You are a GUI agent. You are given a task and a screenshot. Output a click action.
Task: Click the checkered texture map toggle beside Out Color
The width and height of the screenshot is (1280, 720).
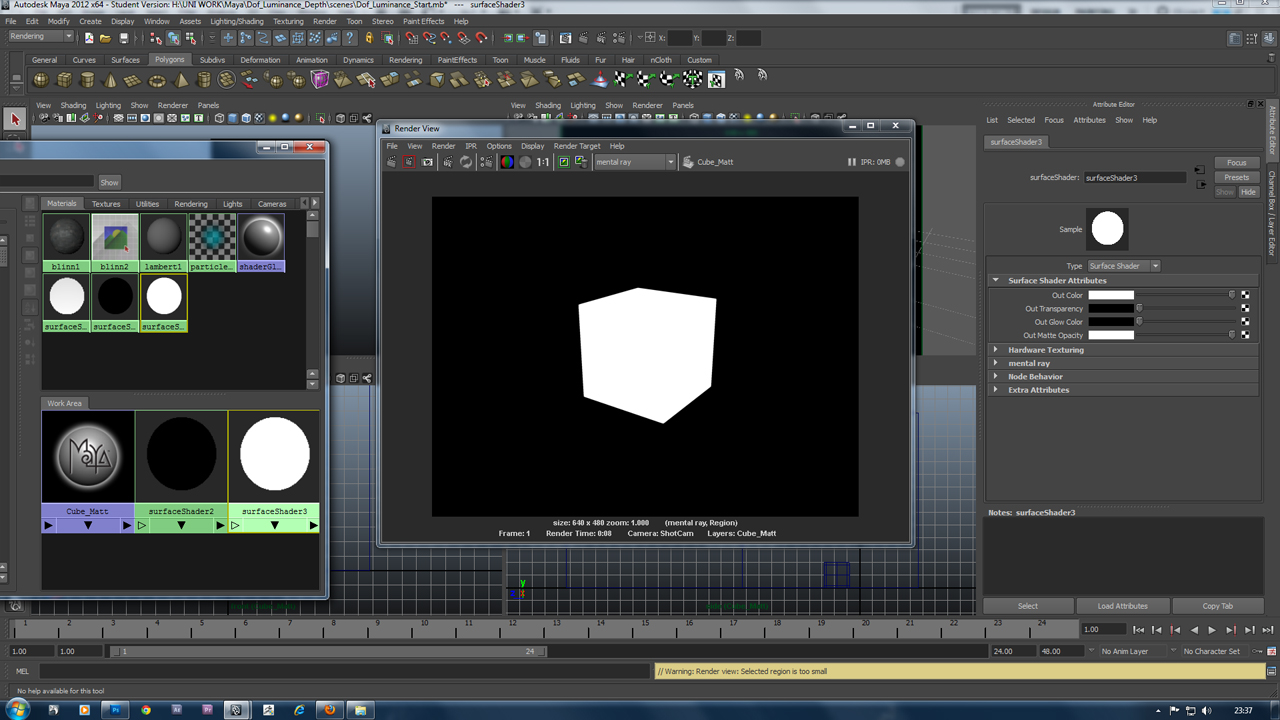point(1243,294)
